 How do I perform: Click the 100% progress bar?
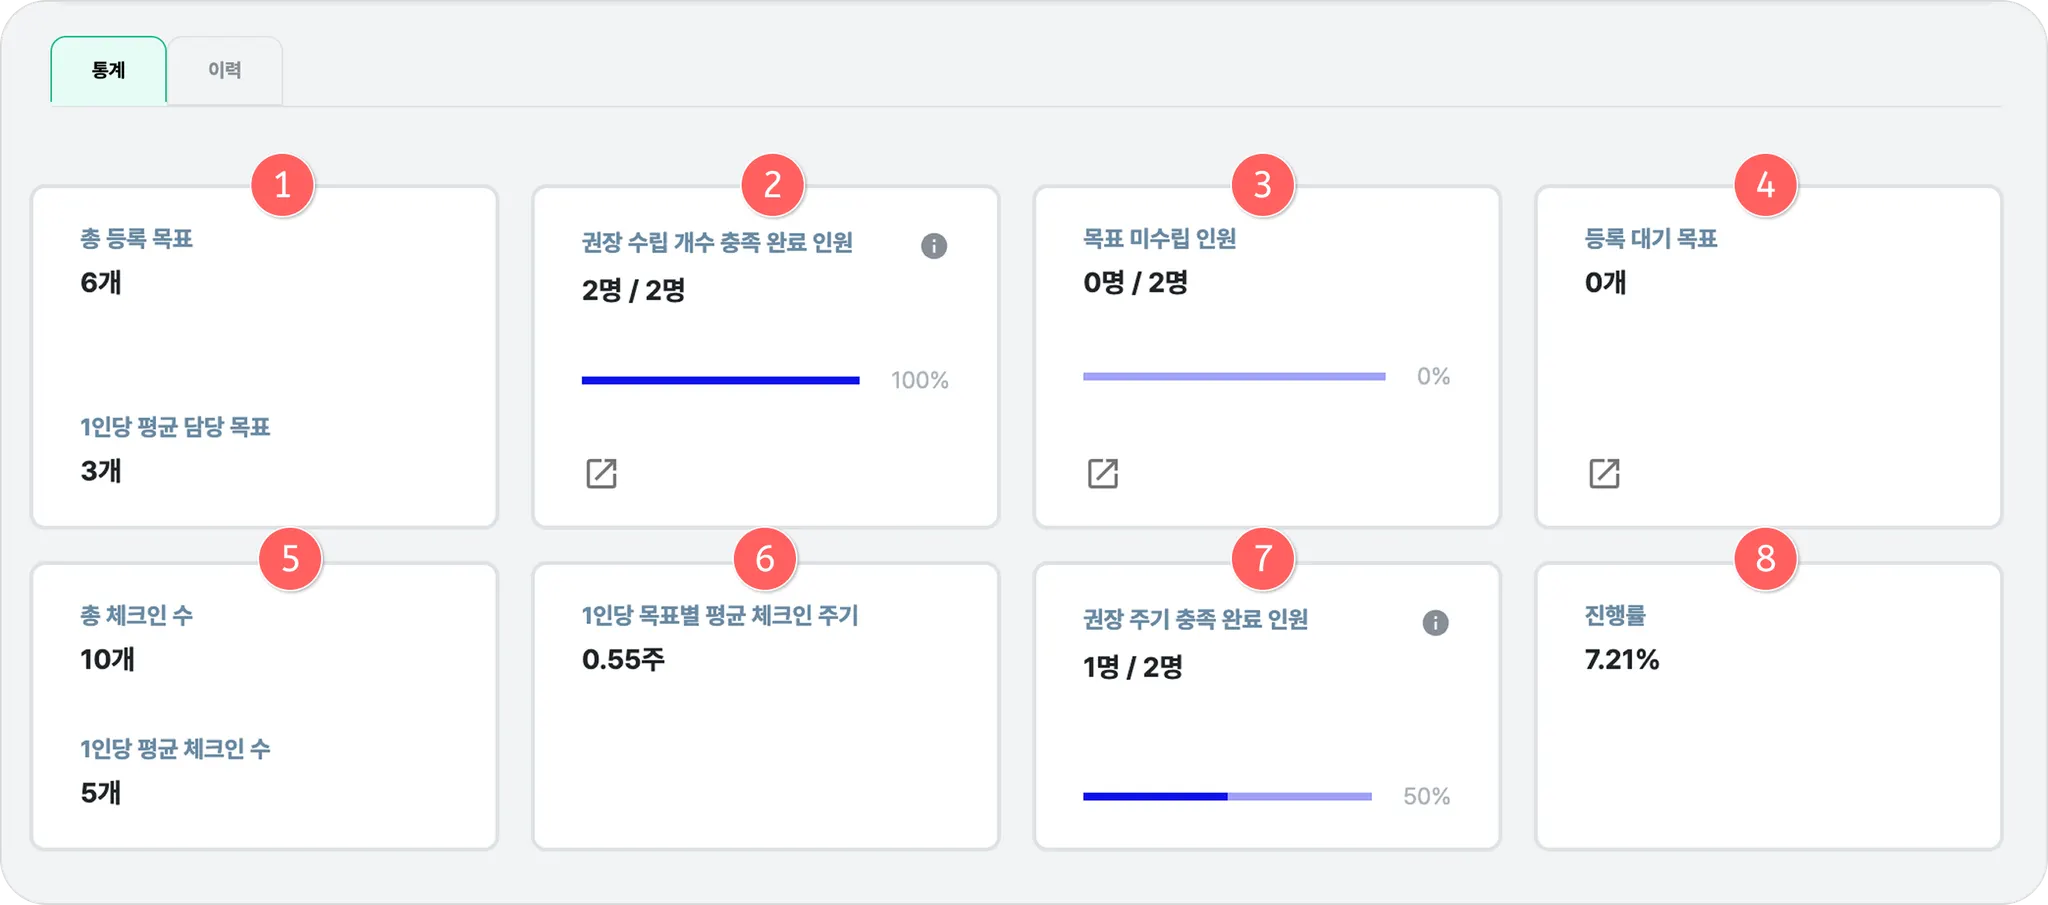[x=720, y=380]
